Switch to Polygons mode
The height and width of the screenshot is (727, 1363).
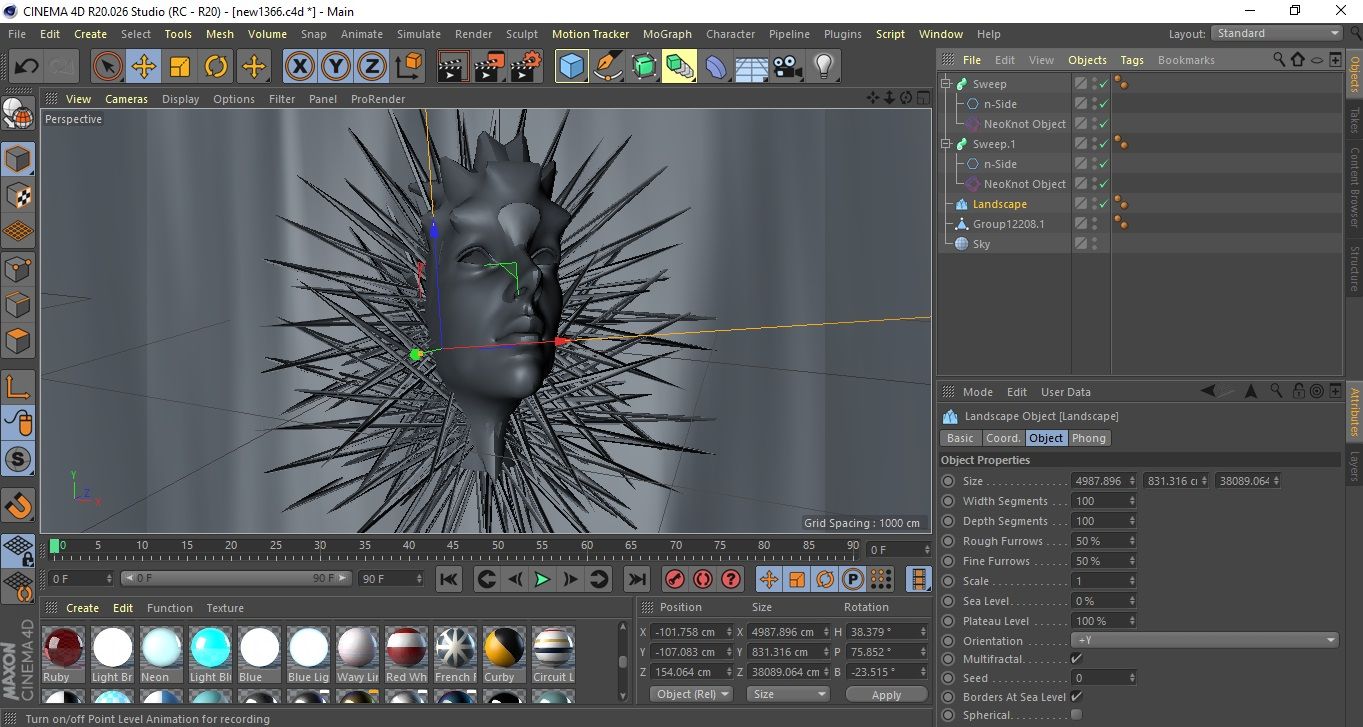pyautogui.click(x=18, y=341)
